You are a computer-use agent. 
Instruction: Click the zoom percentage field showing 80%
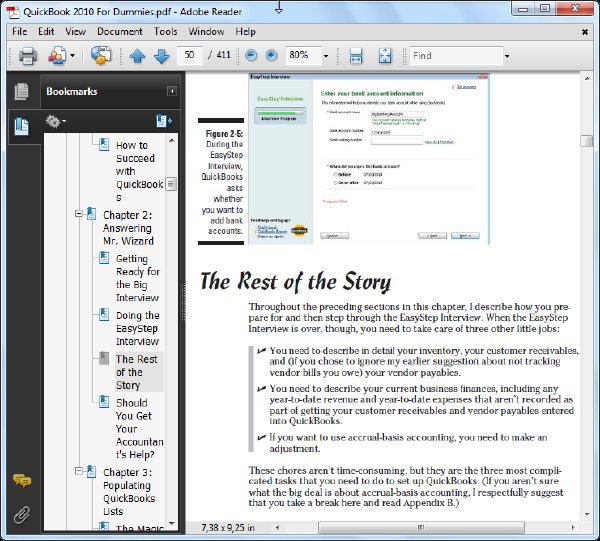click(303, 55)
